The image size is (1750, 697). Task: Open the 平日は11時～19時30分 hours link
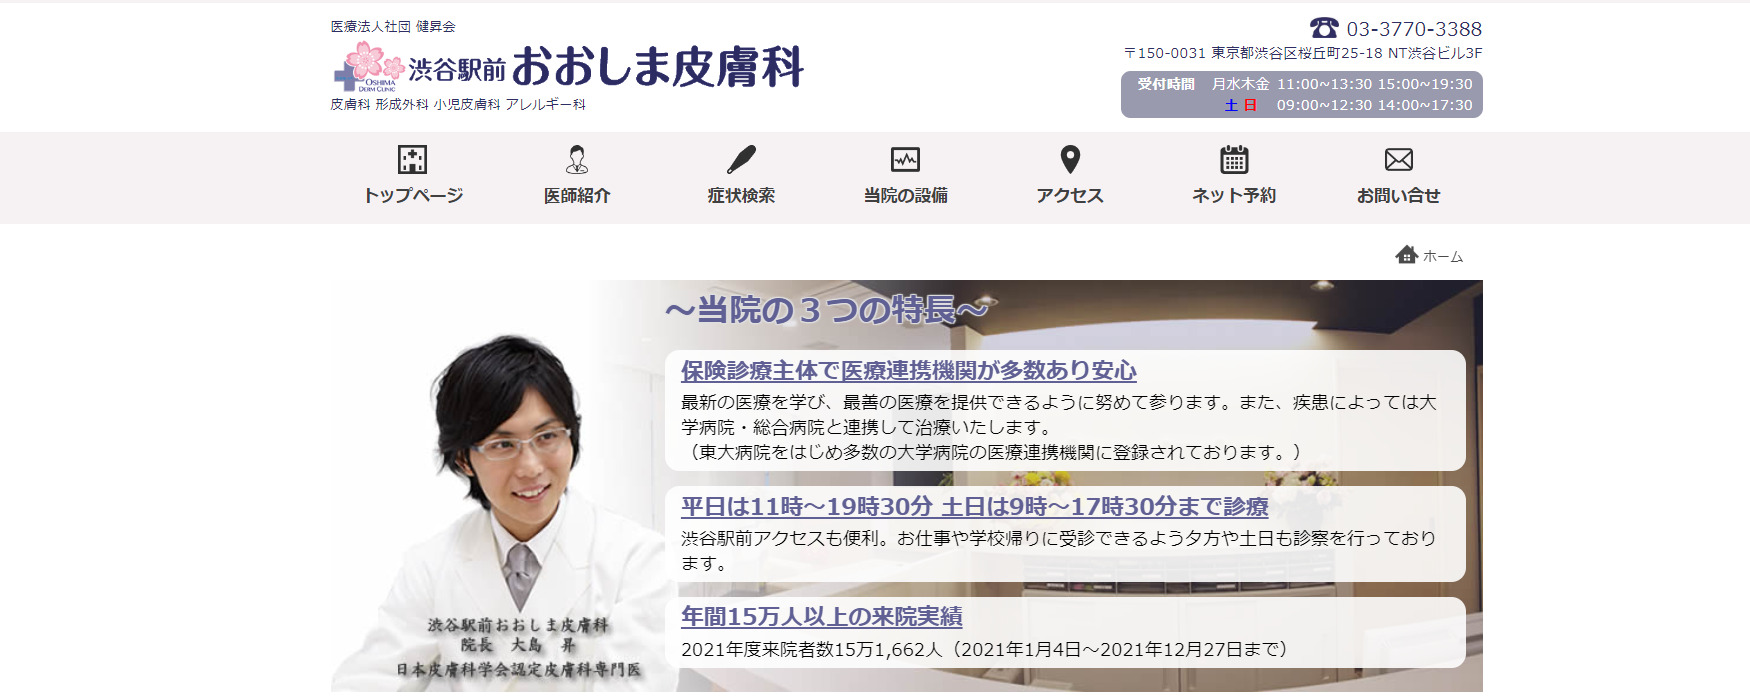(974, 507)
